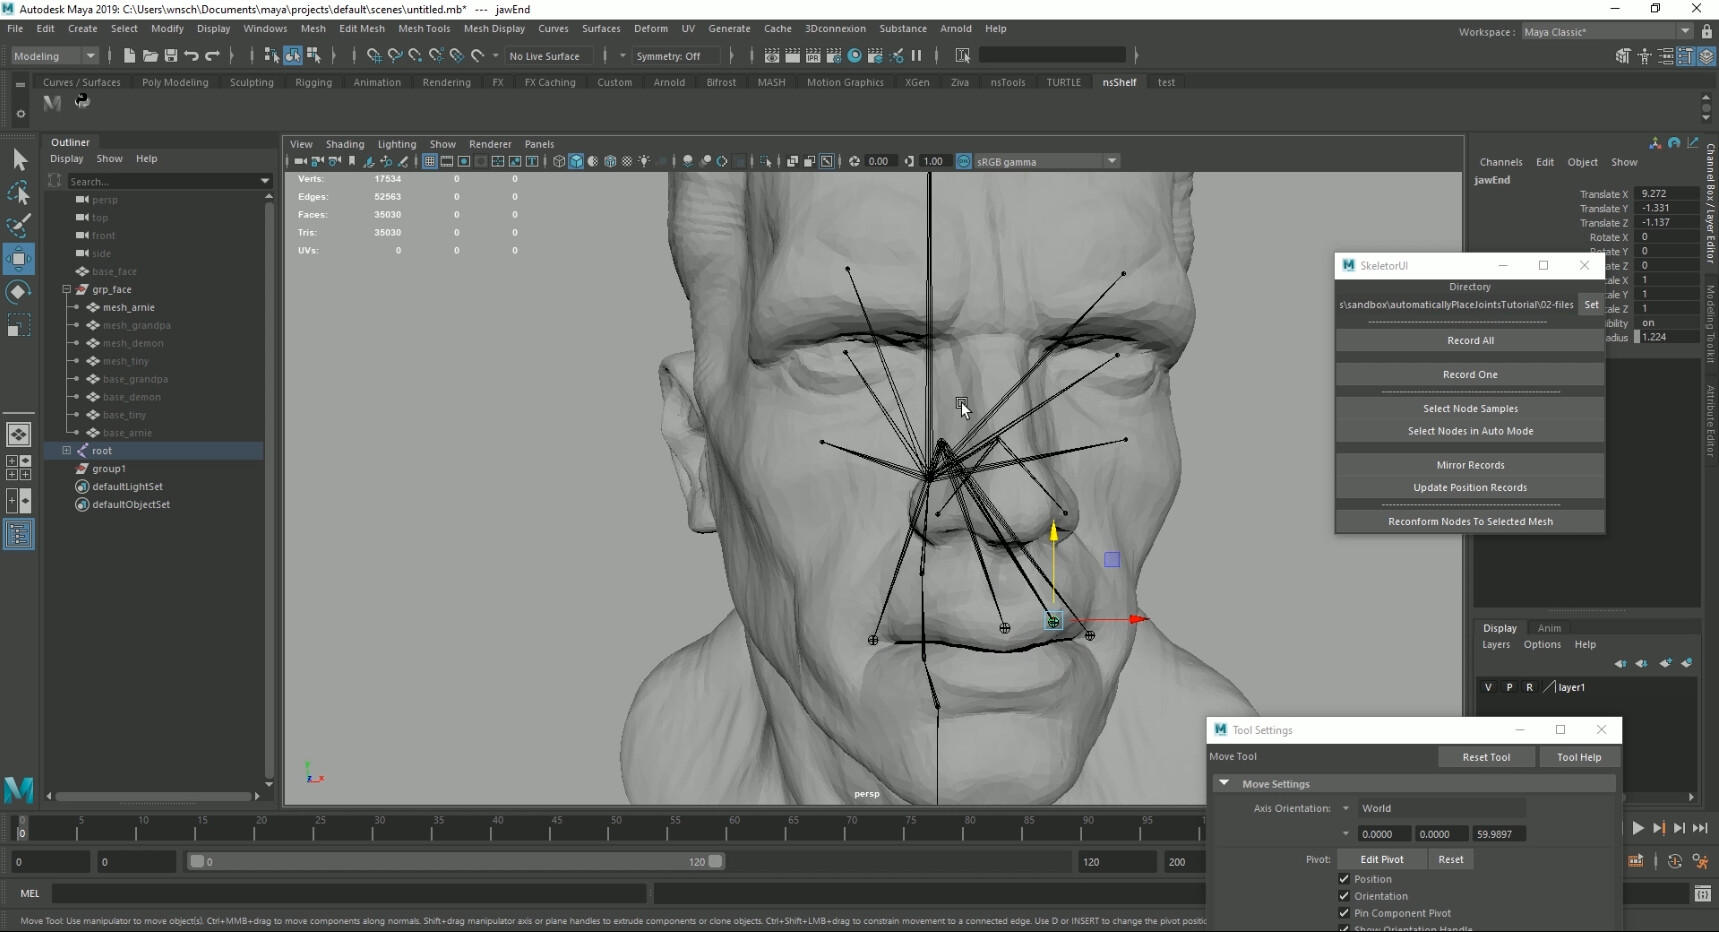Click the Four View layout icon in toolbox
The height and width of the screenshot is (932, 1719).
point(18,467)
